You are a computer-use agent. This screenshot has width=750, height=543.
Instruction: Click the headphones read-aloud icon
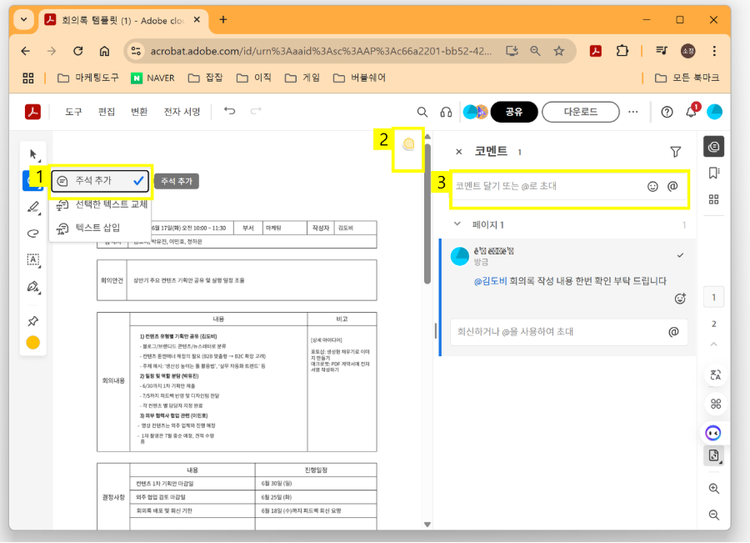click(x=446, y=112)
